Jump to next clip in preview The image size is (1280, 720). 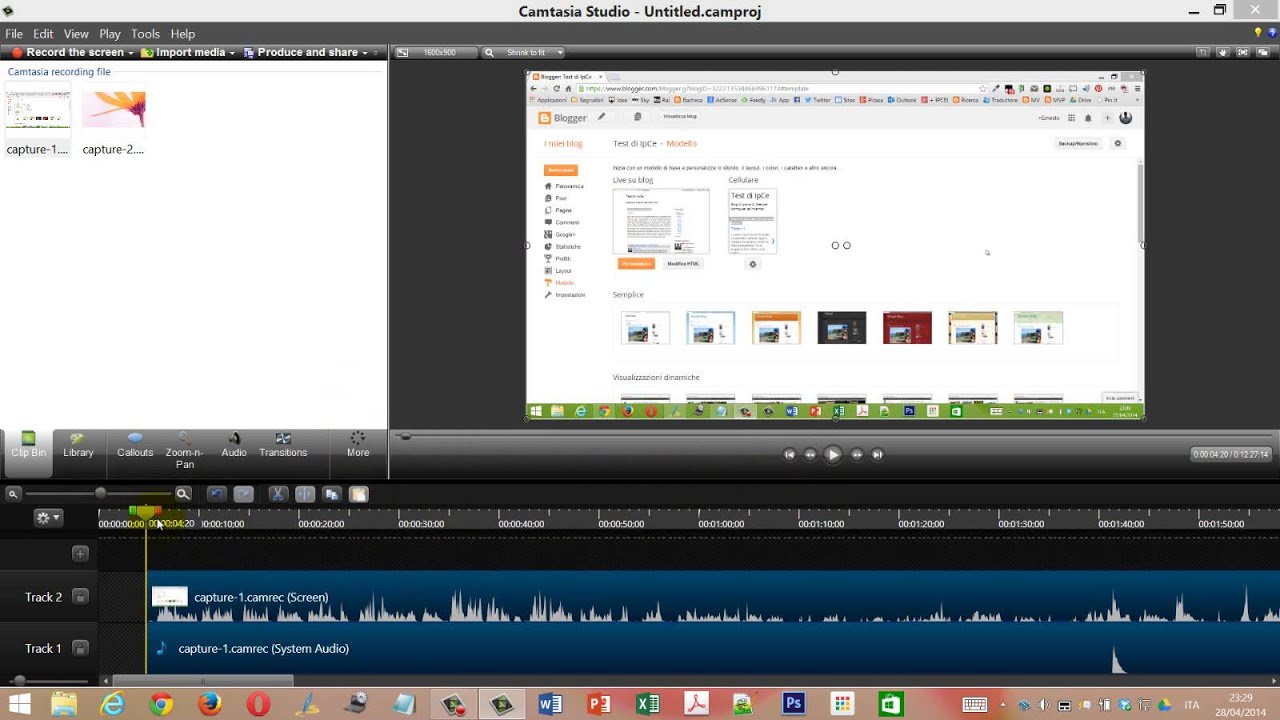pos(877,454)
